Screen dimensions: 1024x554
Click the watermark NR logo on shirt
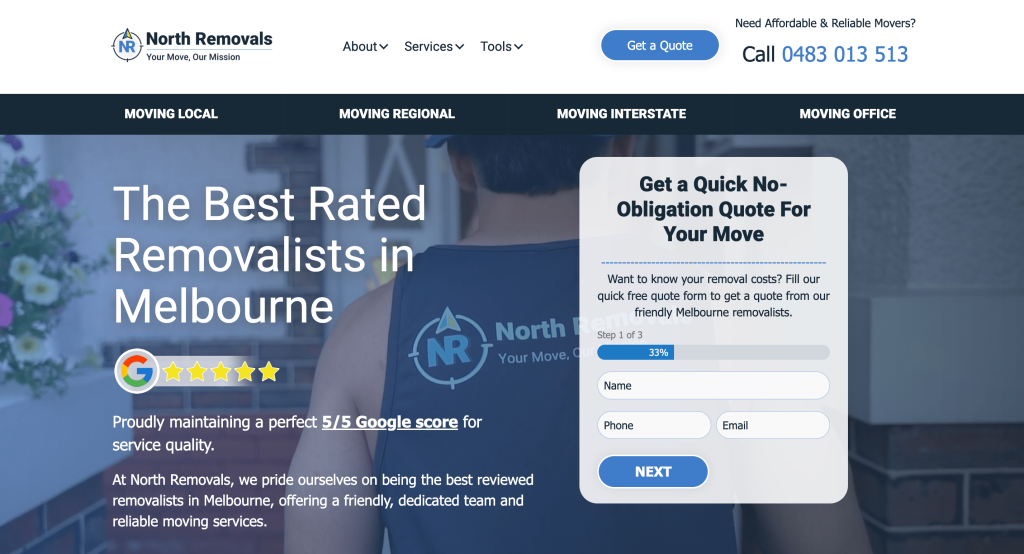[x=449, y=348]
